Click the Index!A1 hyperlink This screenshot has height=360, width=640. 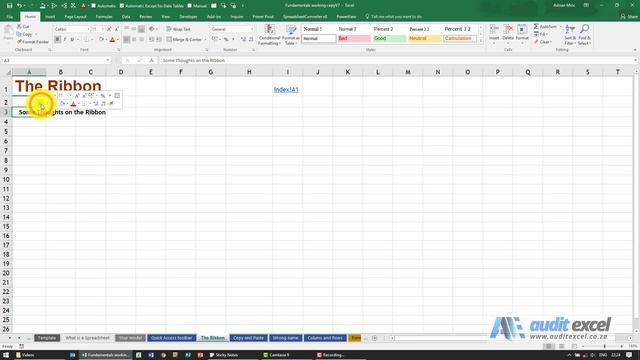point(286,89)
